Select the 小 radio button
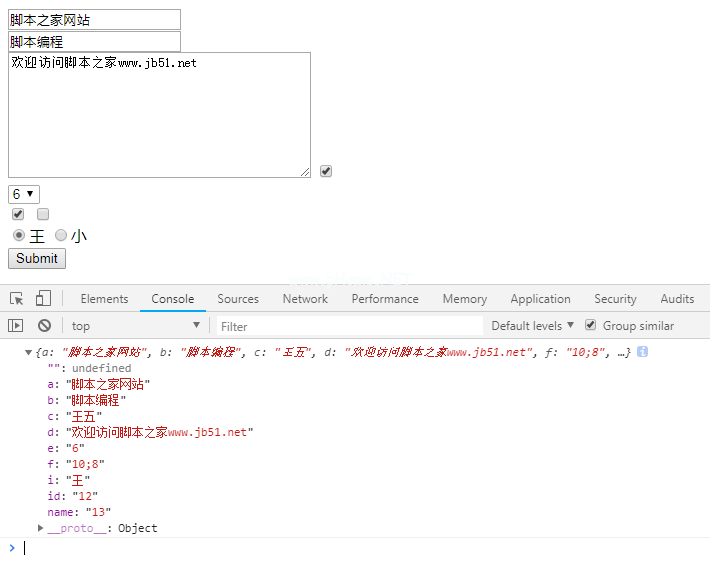Screen dimensions: 710x576 (x=61, y=235)
